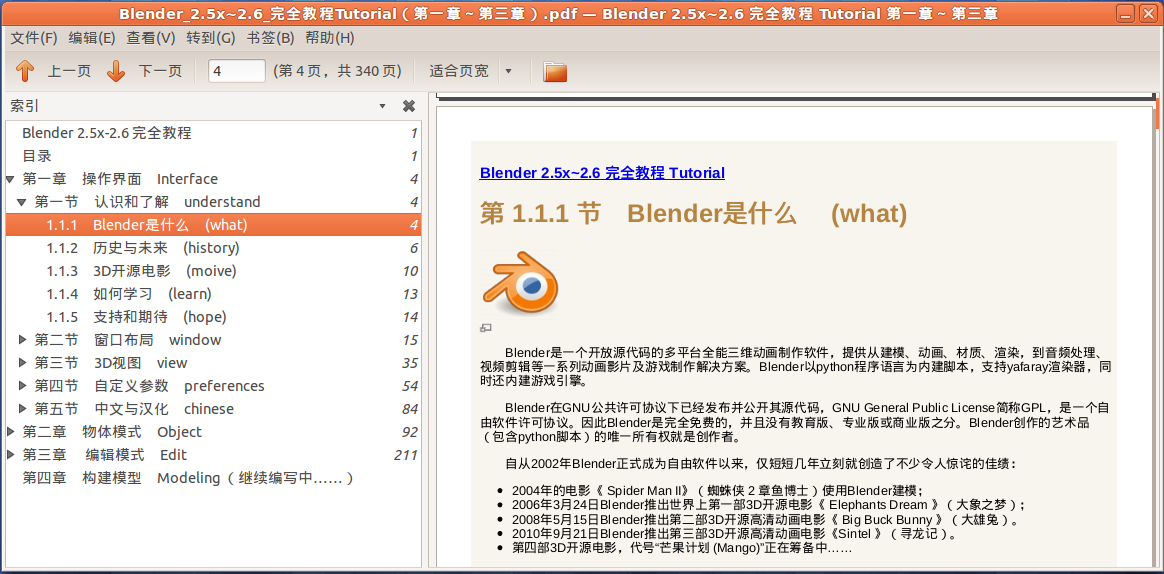Select 第一章 操作界面 Interface entry
The width and height of the screenshot is (1164, 574).
(213, 179)
